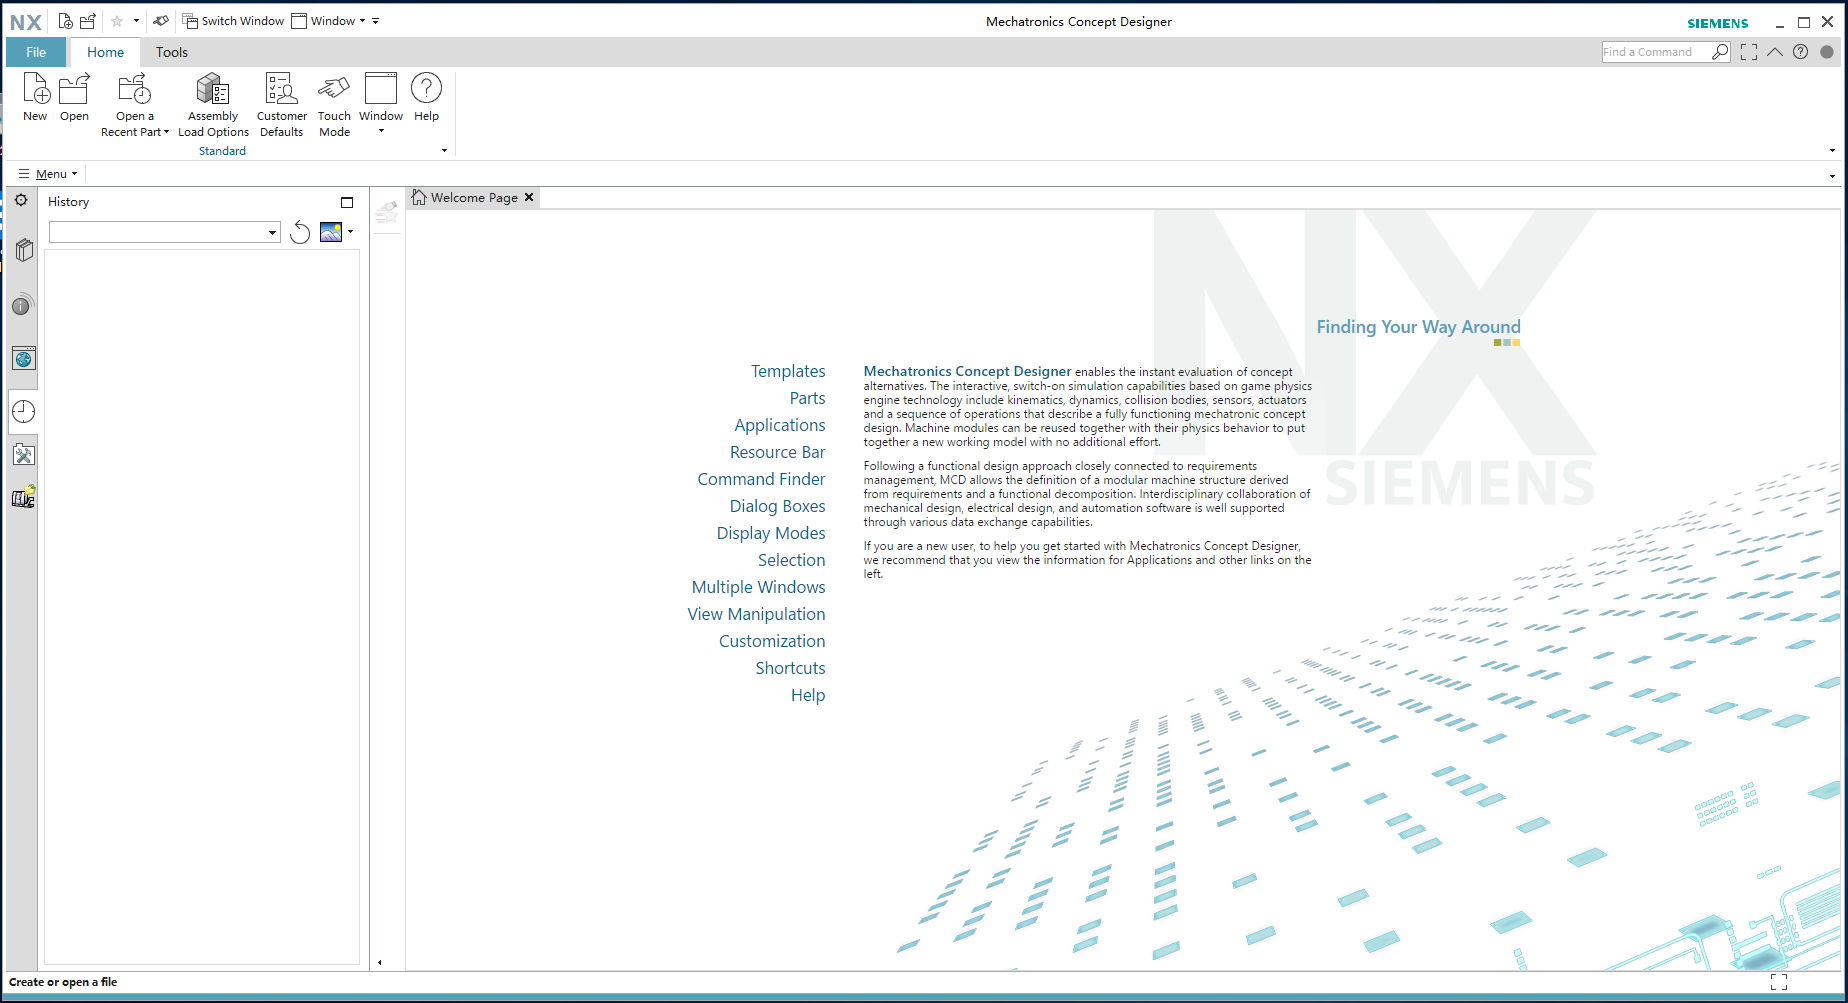Open the Multiple Windows link

click(x=758, y=587)
